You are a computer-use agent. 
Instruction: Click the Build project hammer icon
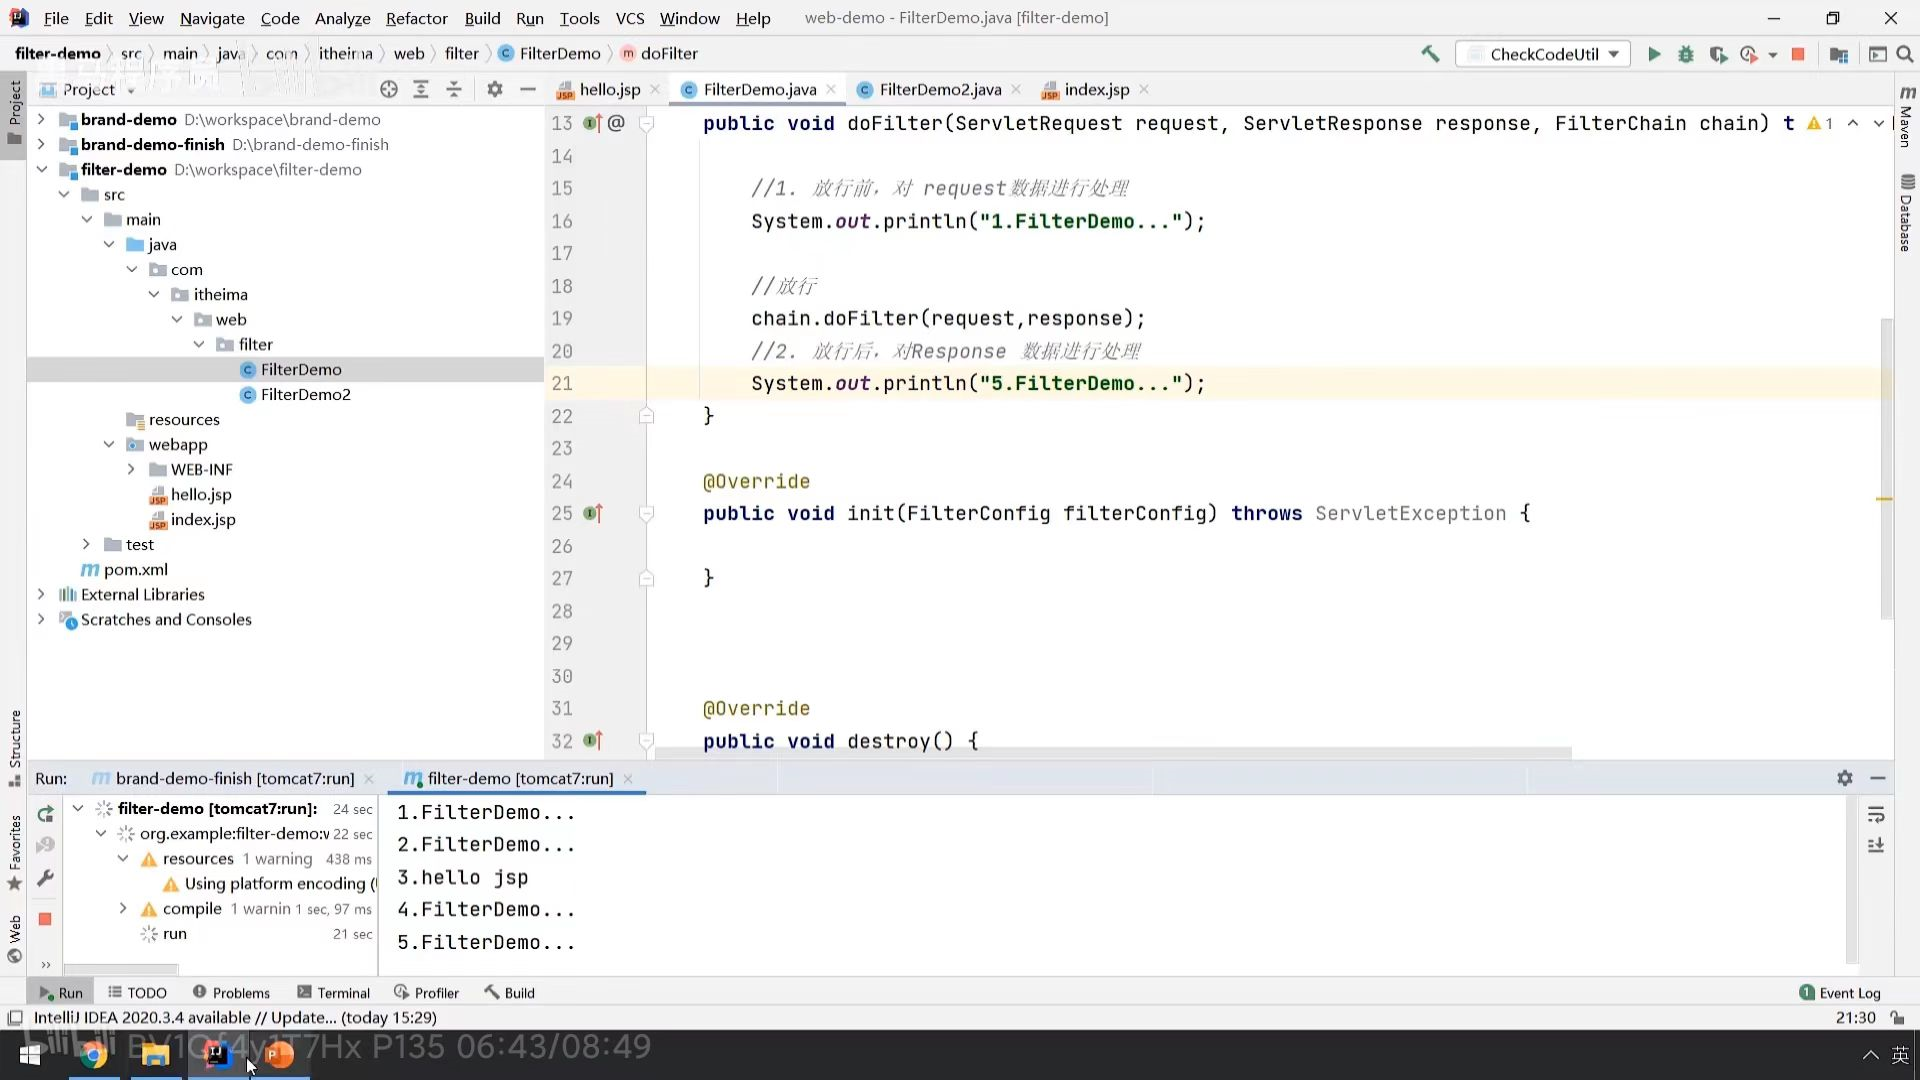[x=1430, y=54]
